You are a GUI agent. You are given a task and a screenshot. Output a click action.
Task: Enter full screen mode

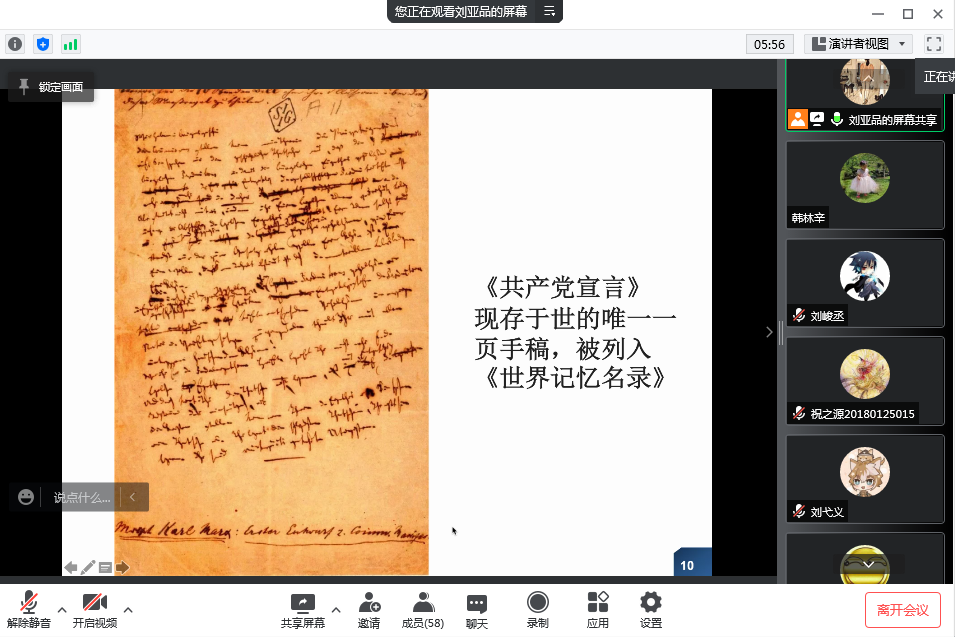click(x=934, y=44)
